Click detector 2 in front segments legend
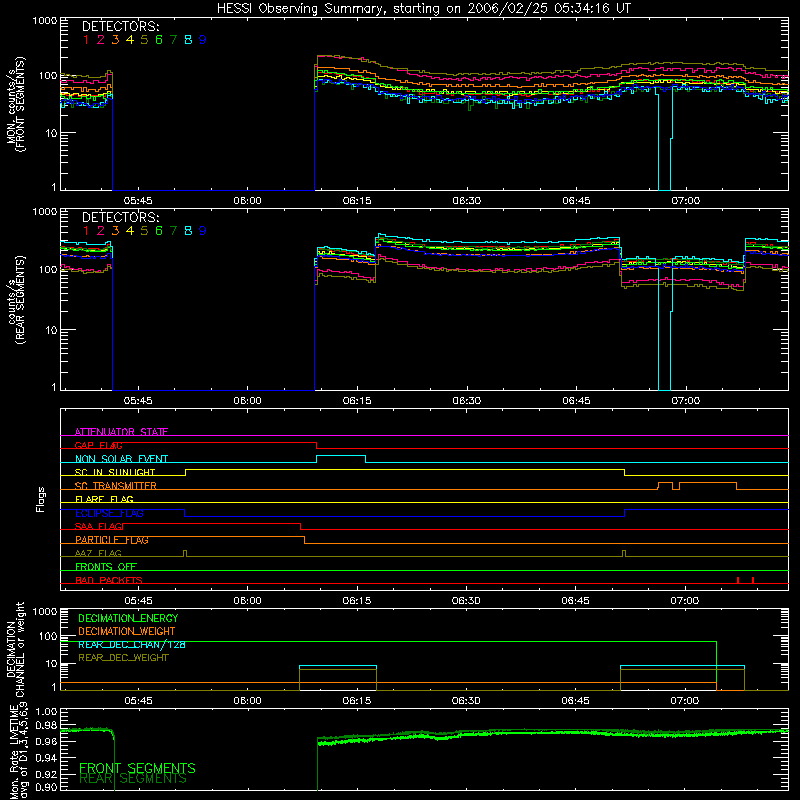This screenshot has height=800, width=800. (x=101, y=40)
